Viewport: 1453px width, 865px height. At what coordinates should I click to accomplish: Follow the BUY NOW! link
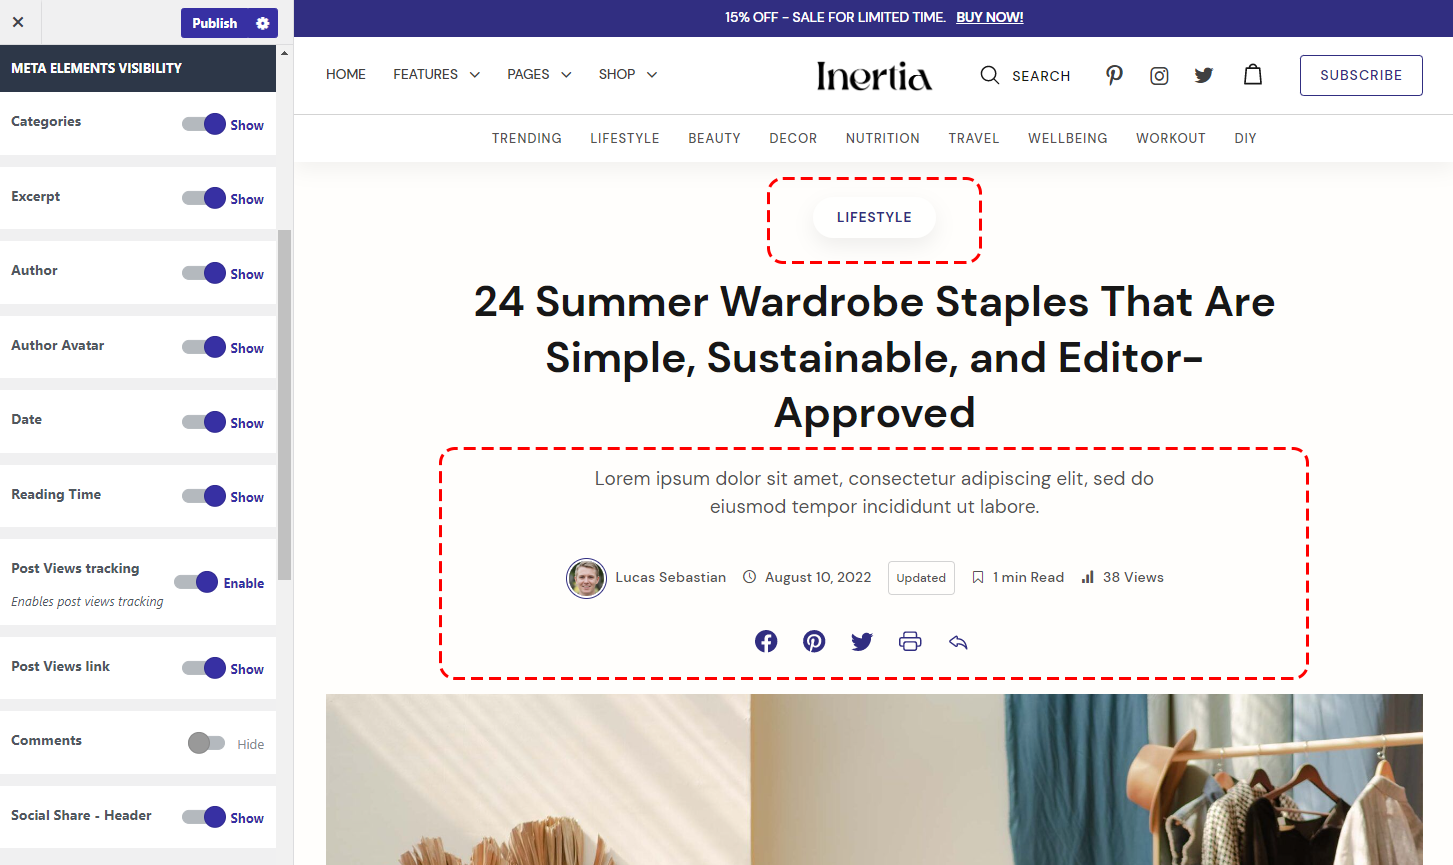(x=990, y=17)
